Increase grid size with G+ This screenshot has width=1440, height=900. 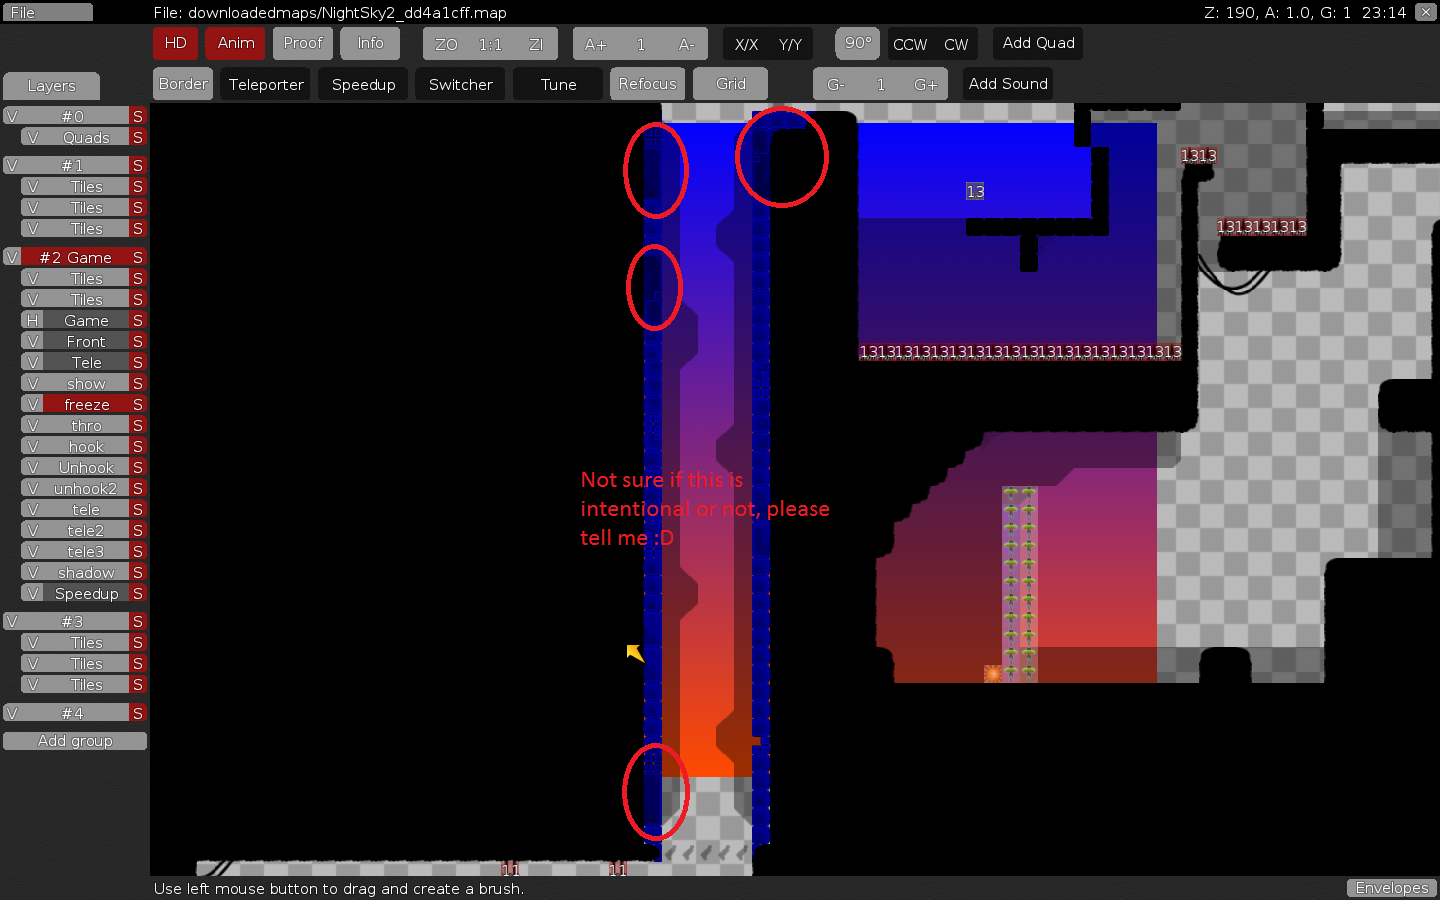925,84
